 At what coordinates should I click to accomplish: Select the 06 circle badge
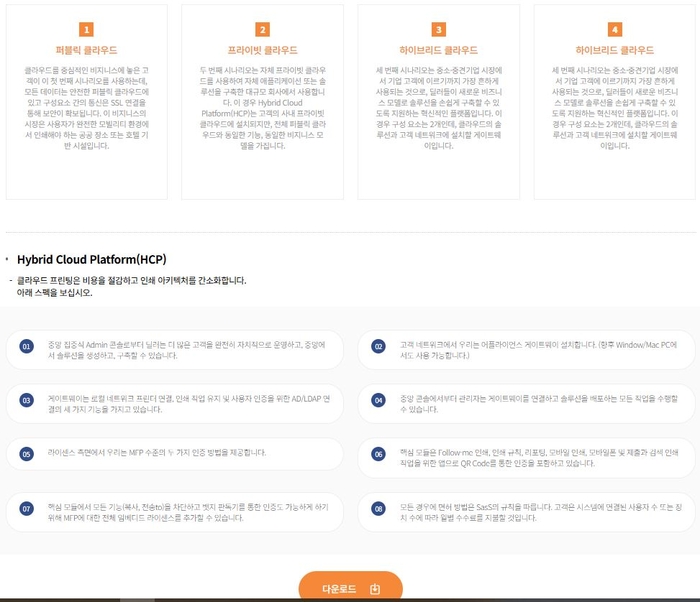pyautogui.click(x=378, y=454)
